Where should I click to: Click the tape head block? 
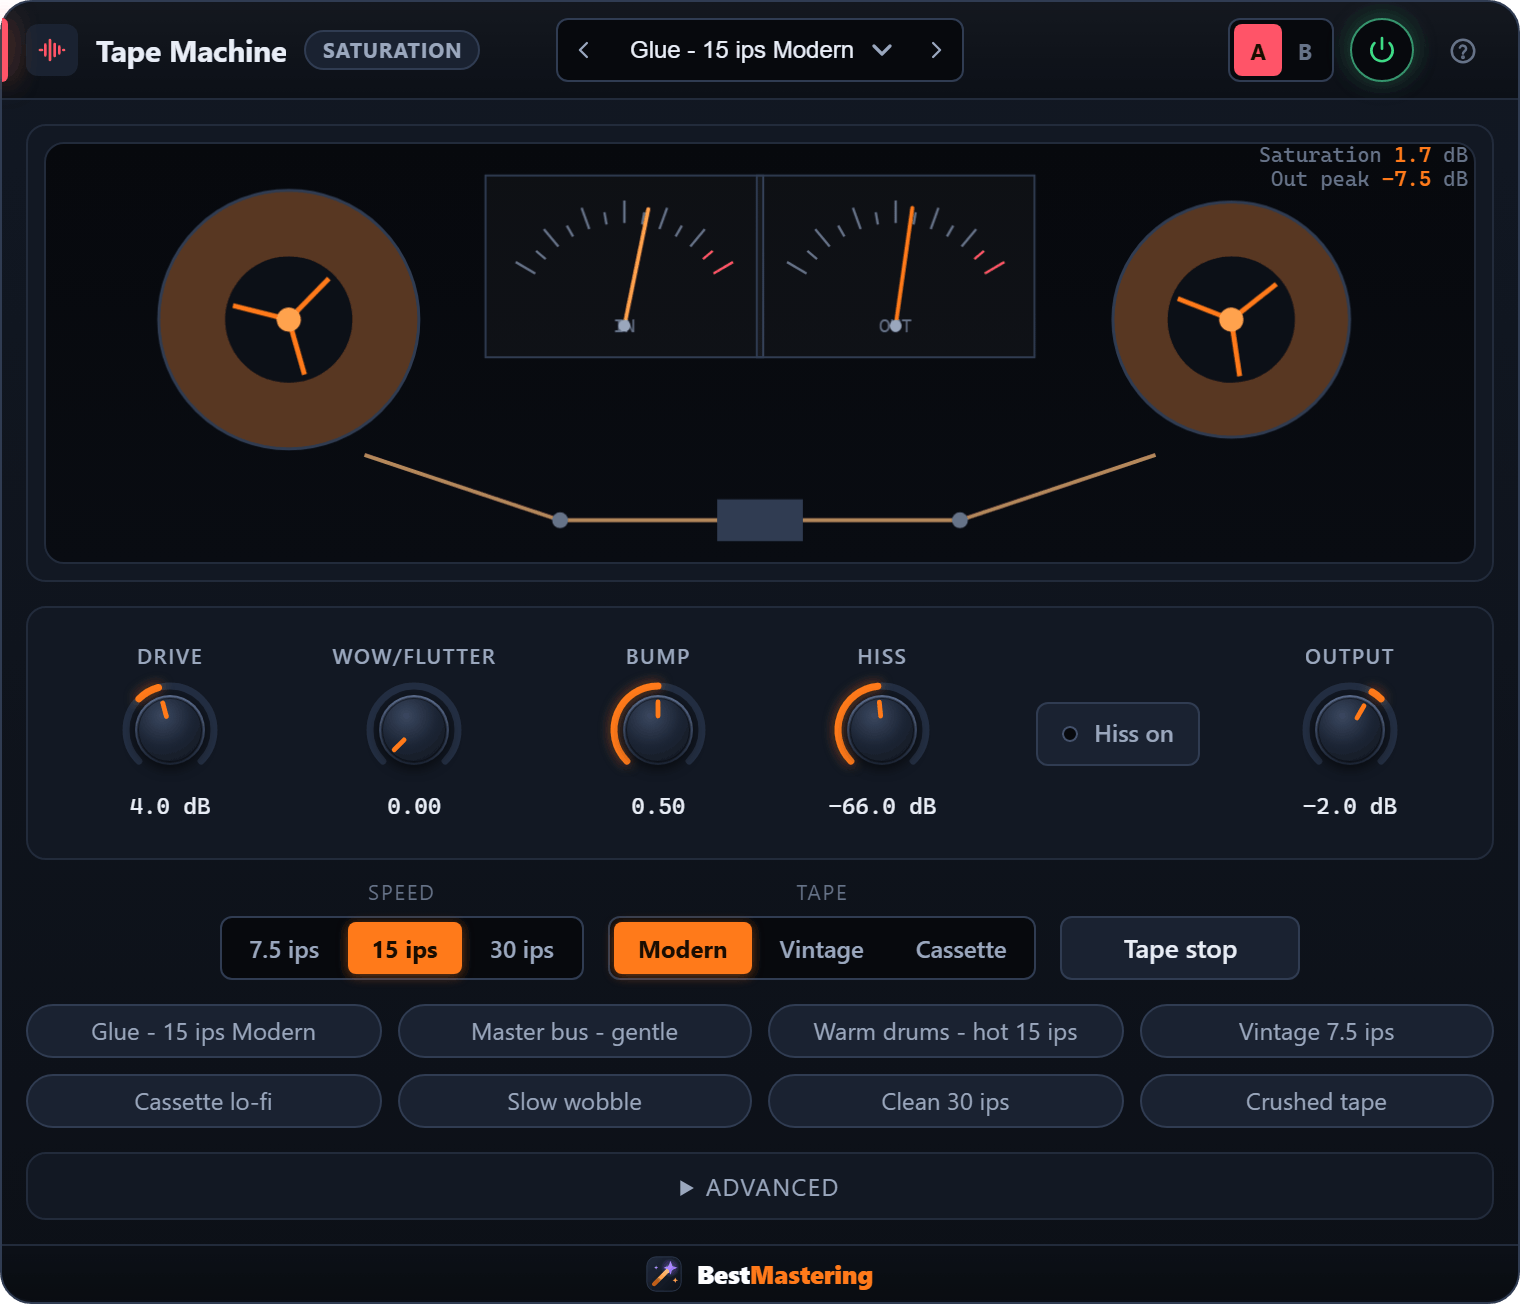tap(760, 520)
